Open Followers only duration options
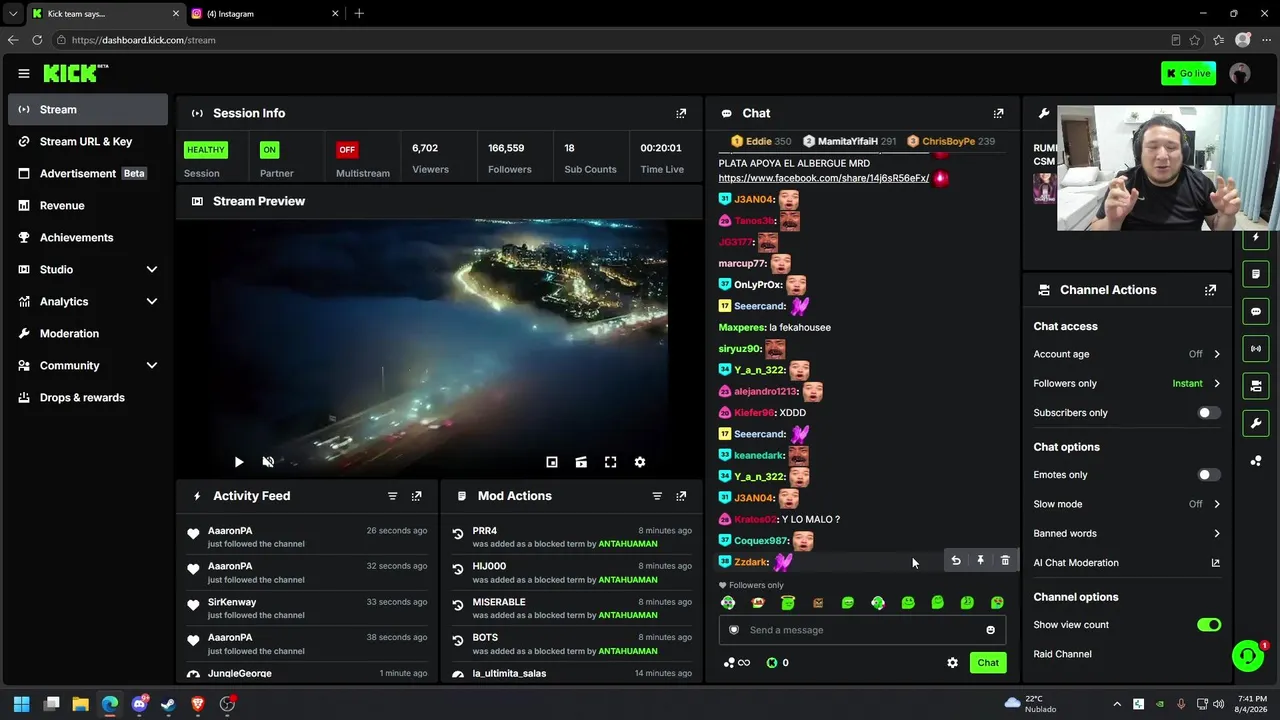 [1127, 383]
